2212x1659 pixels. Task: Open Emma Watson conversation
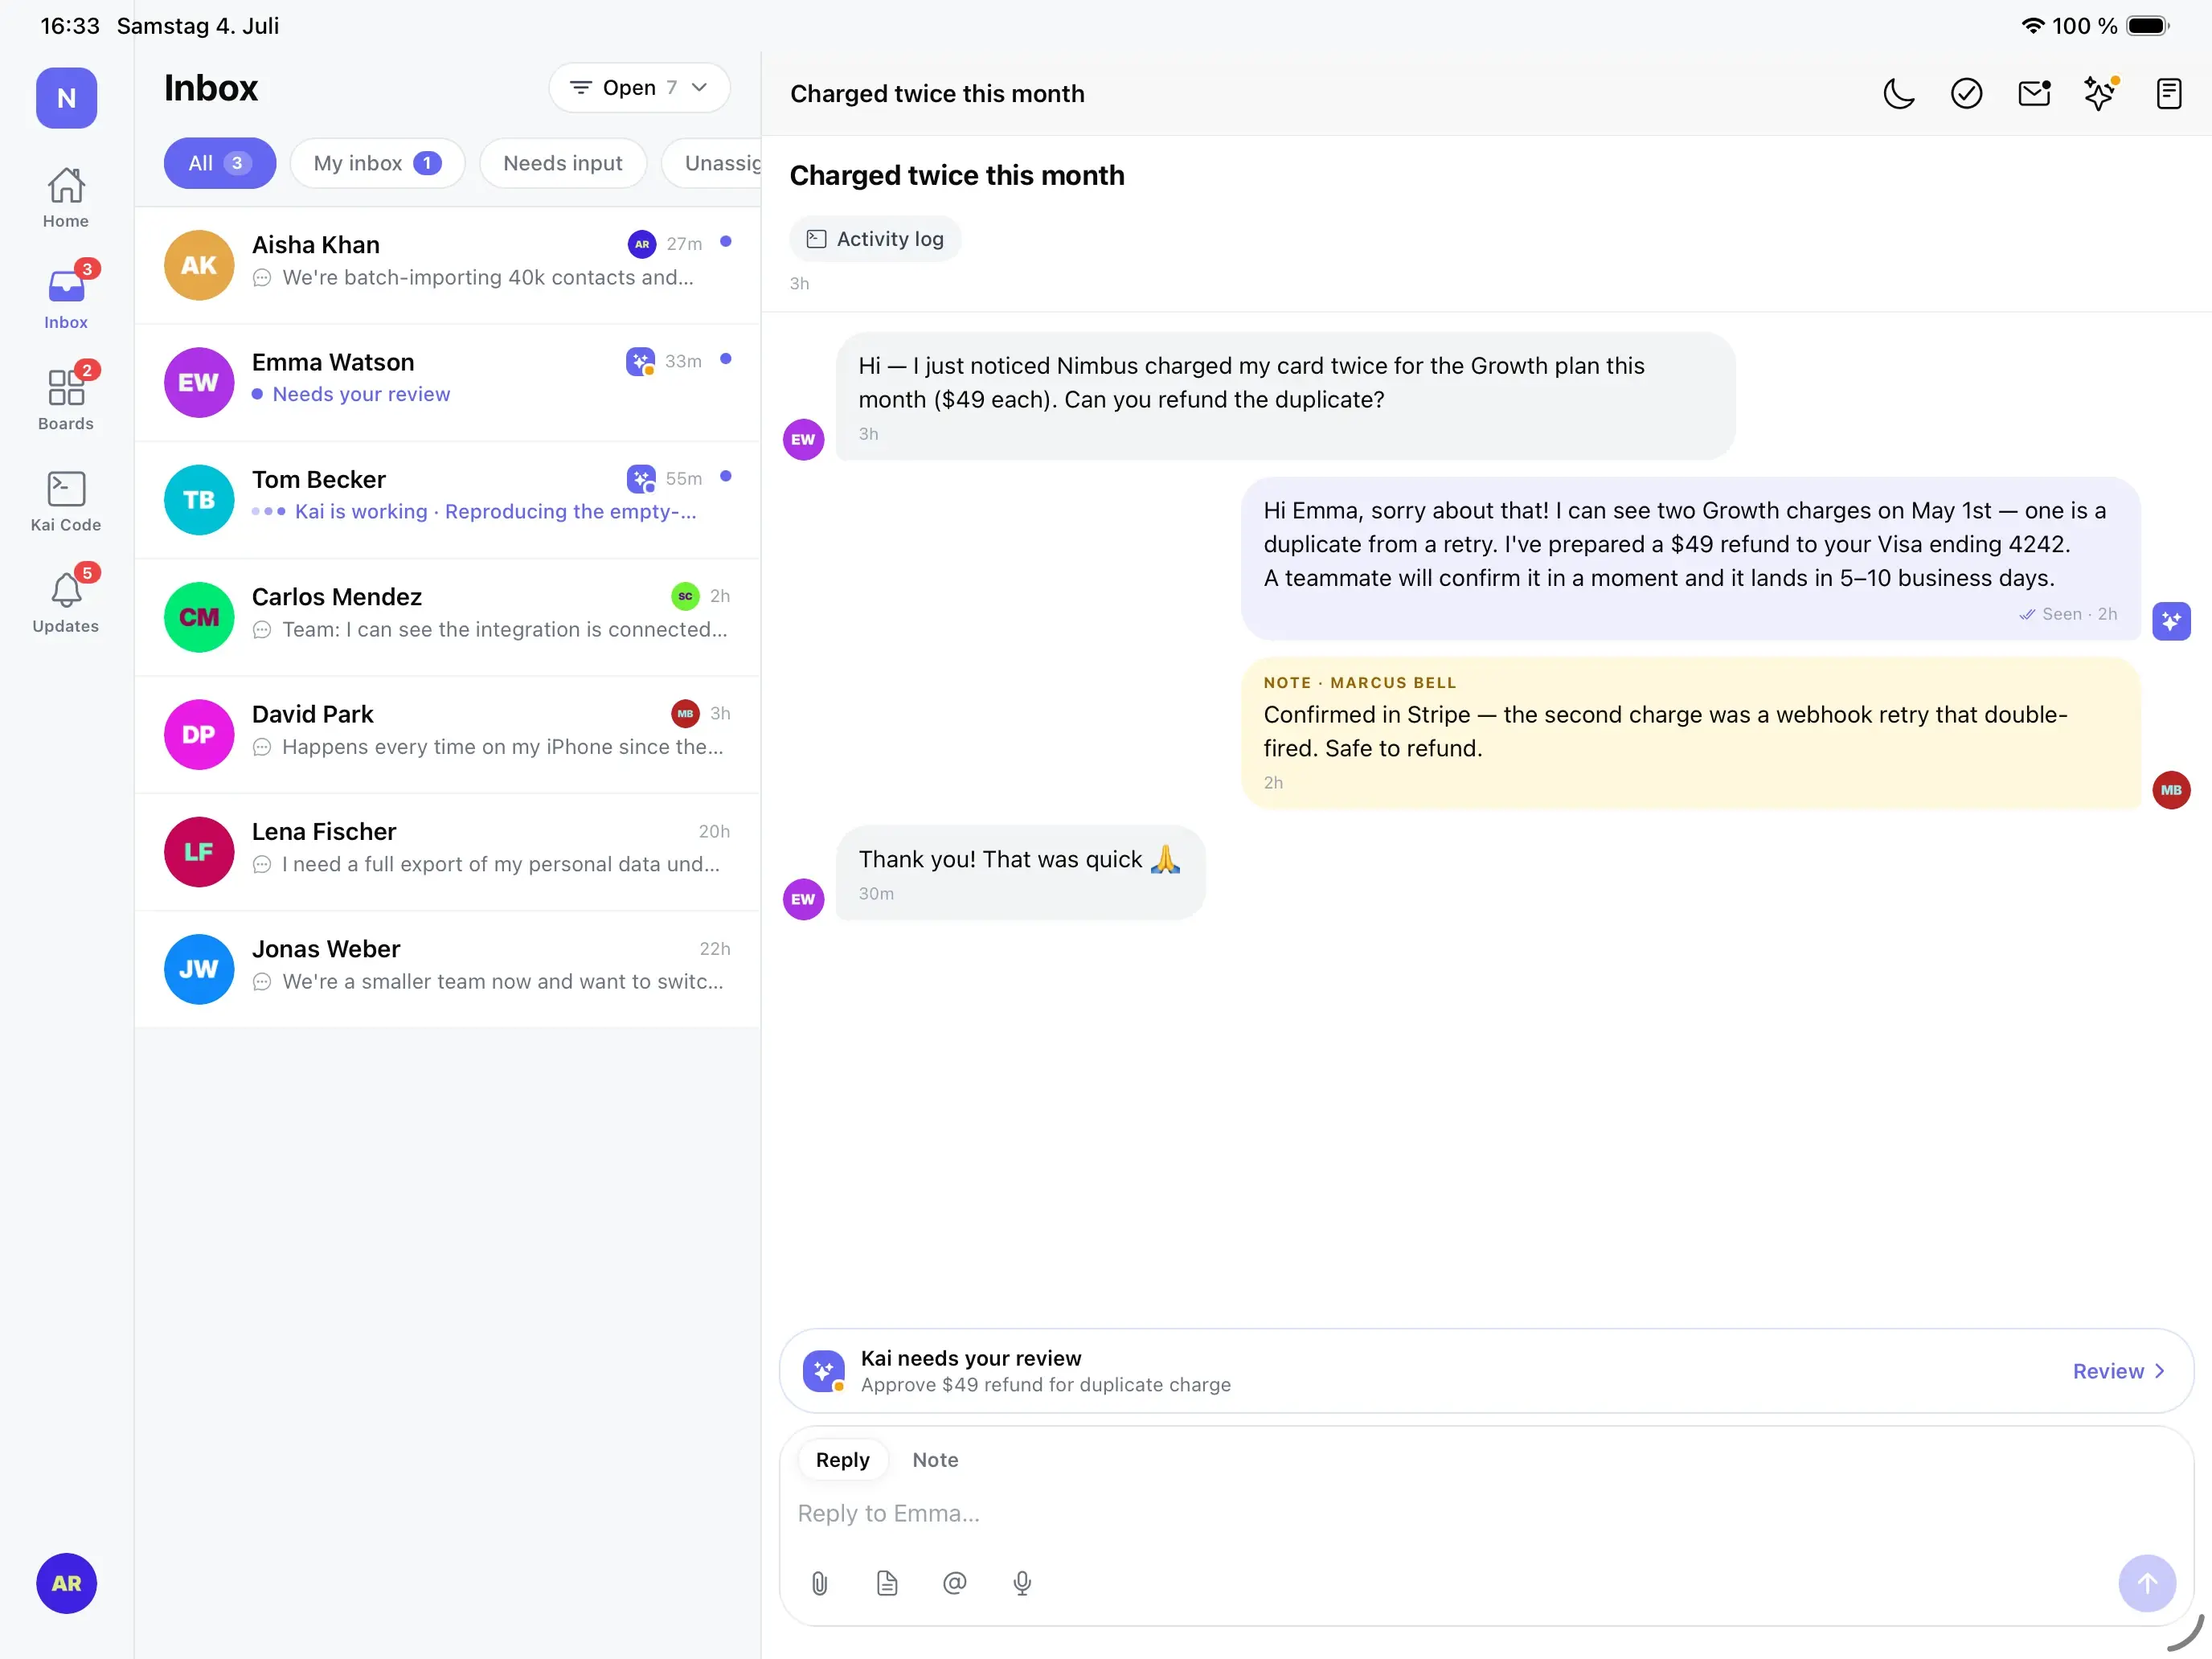(447, 382)
